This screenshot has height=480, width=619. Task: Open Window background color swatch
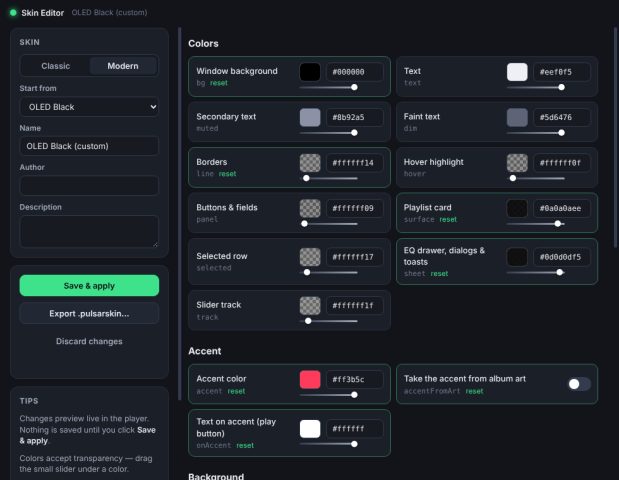[x=310, y=72]
